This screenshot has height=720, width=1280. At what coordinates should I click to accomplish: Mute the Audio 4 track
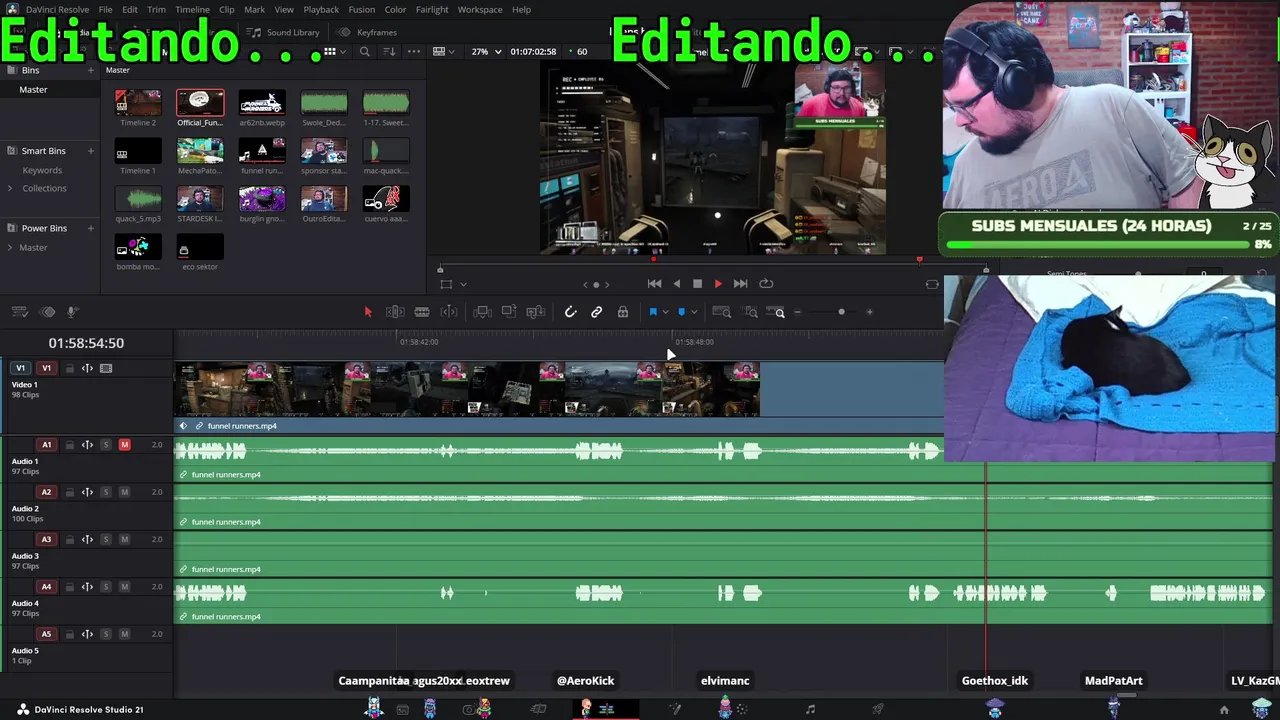point(124,587)
